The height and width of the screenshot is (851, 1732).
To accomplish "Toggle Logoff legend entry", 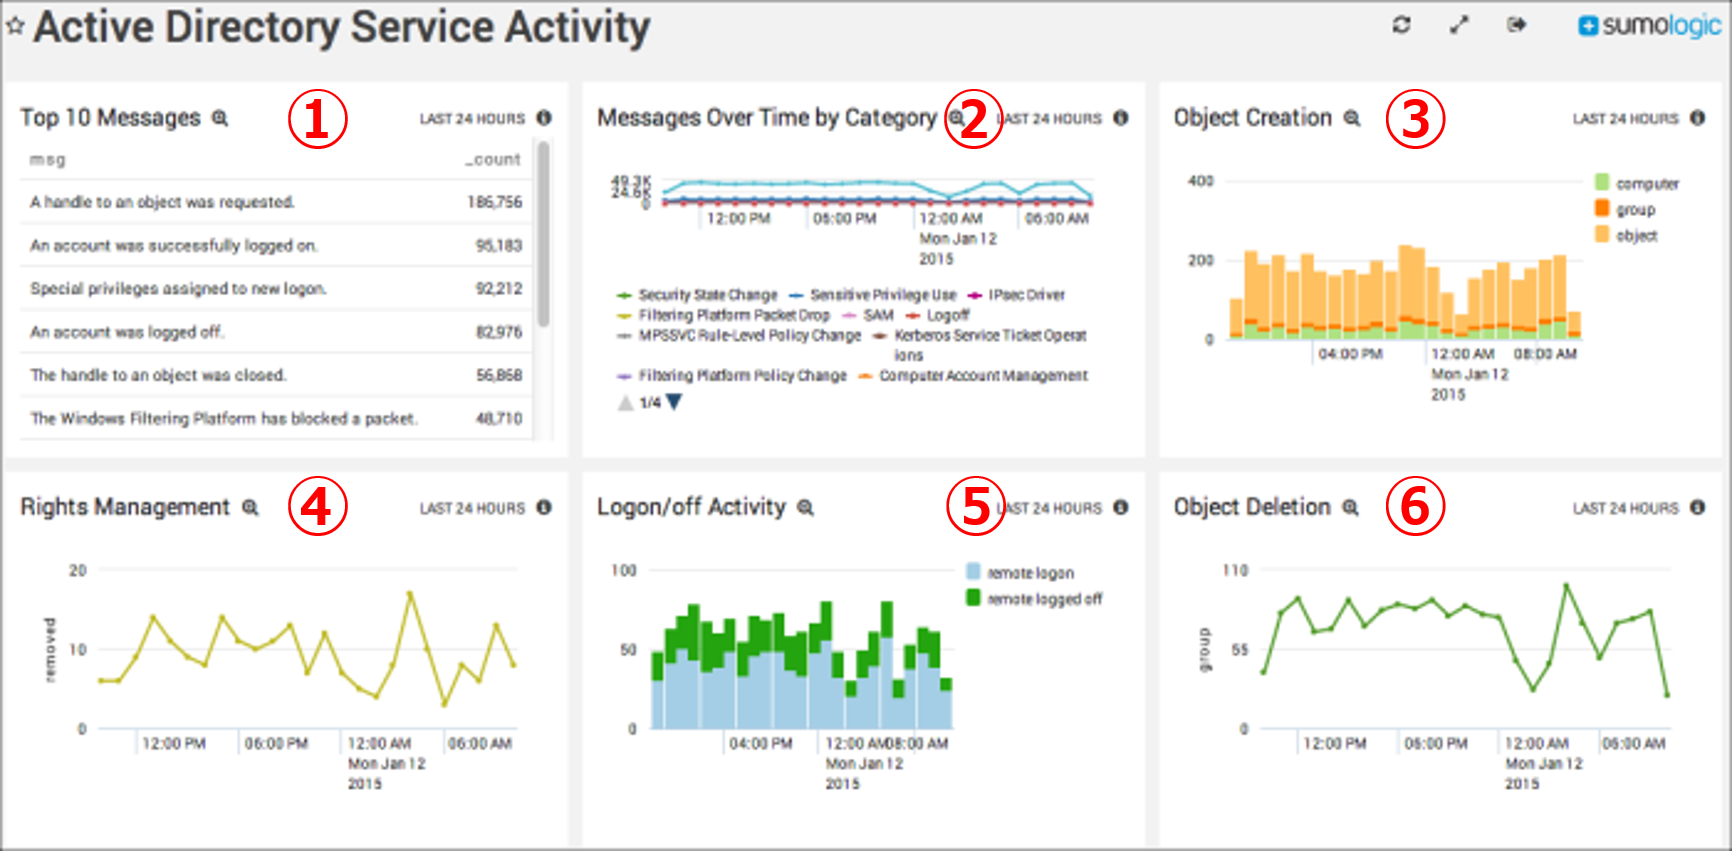I will (x=937, y=315).
